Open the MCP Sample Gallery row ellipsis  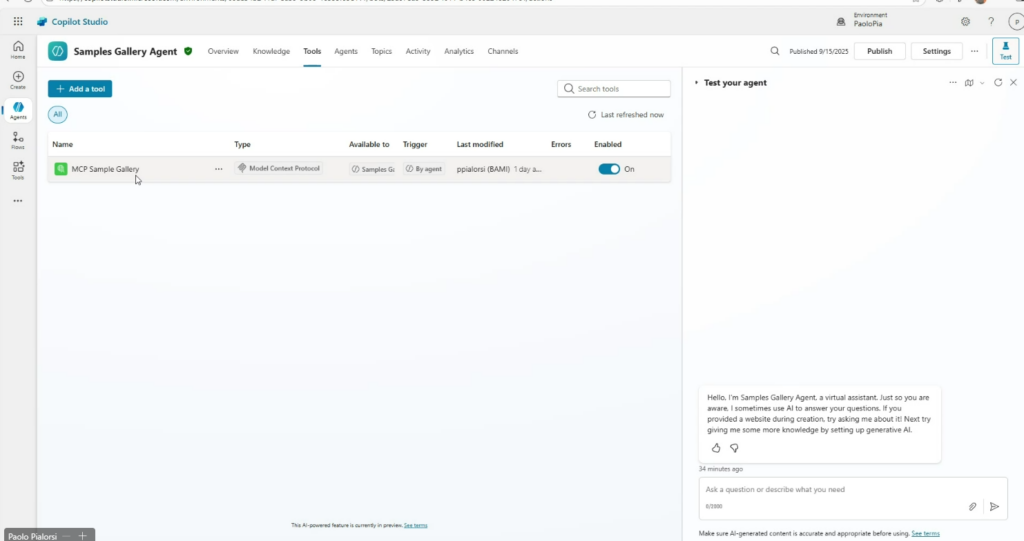point(219,169)
